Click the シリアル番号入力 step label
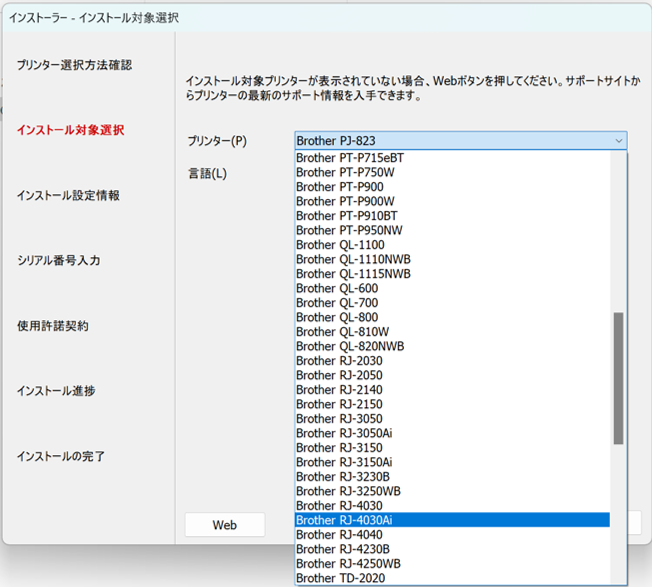This screenshot has height=587, width=652. coord(59,260)
